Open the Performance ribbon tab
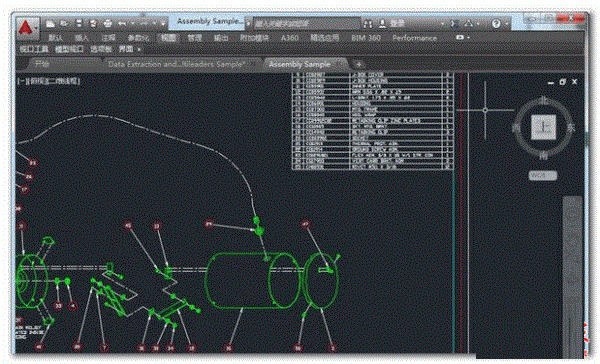Viewport: 600px width, 364px height. pyautogui.click(x=414, y=38)
